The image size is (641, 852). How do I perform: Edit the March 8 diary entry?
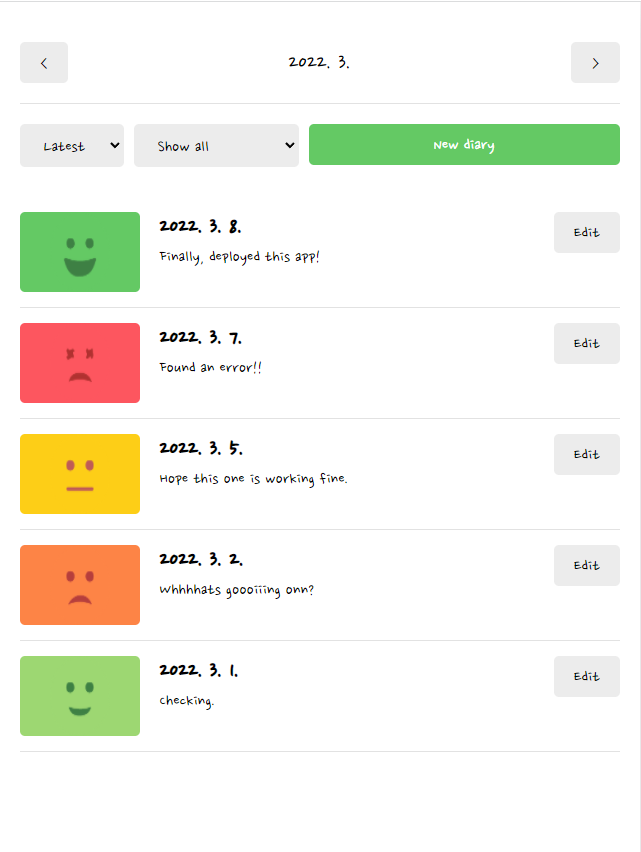pyautogui.click(x=587, y=232)
